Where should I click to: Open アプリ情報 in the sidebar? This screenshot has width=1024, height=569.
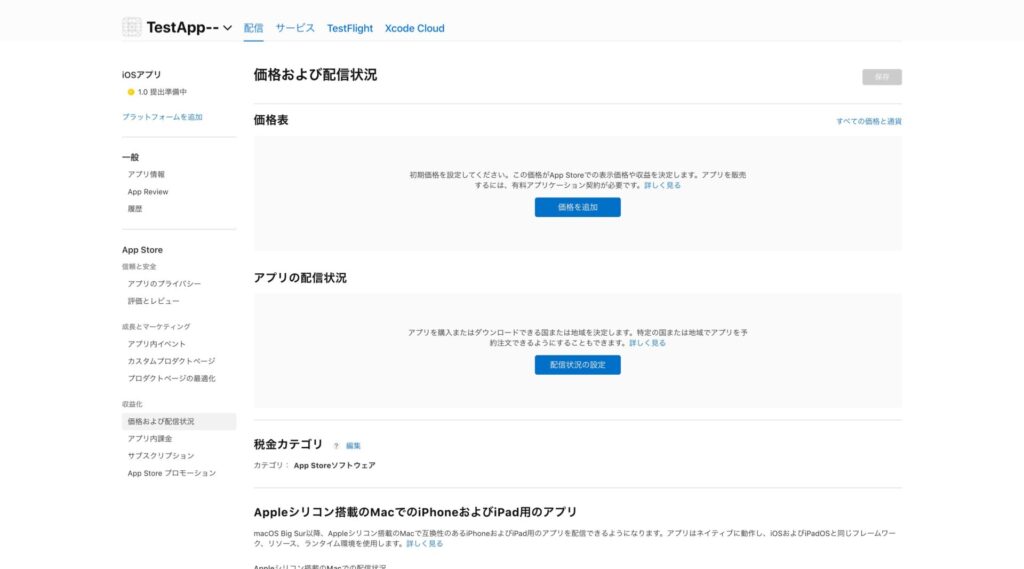click(x=146, y=174)
